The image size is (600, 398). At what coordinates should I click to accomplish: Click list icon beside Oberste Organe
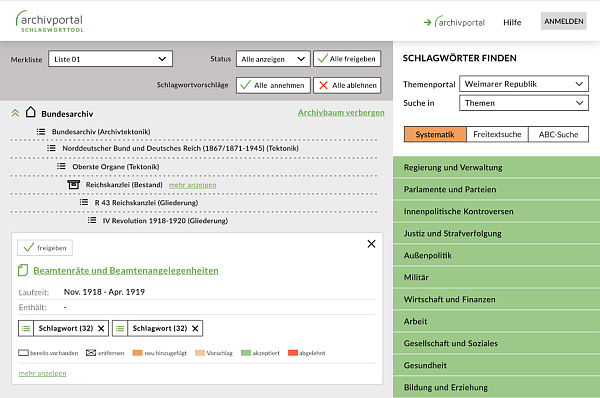[61, 166]
